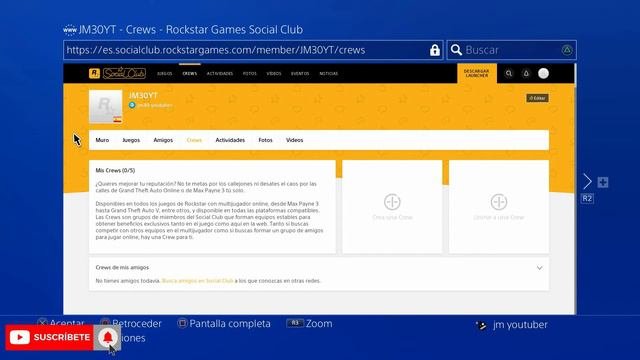640x360 pixels.
Task: Click the Retroceder control hint
Action: (x=131, y=323)
